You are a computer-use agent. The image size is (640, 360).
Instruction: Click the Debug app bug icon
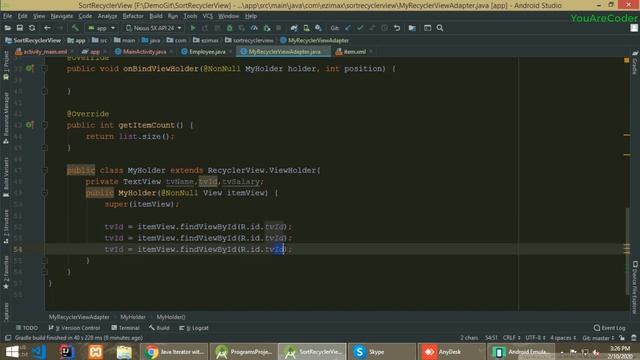click(229, 28)
